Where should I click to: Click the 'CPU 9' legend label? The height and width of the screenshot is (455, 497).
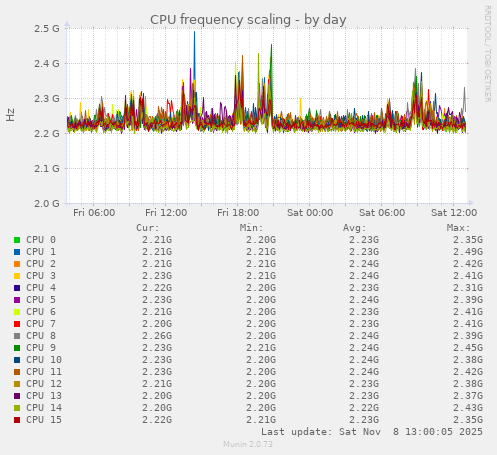[x=41, y=348]
